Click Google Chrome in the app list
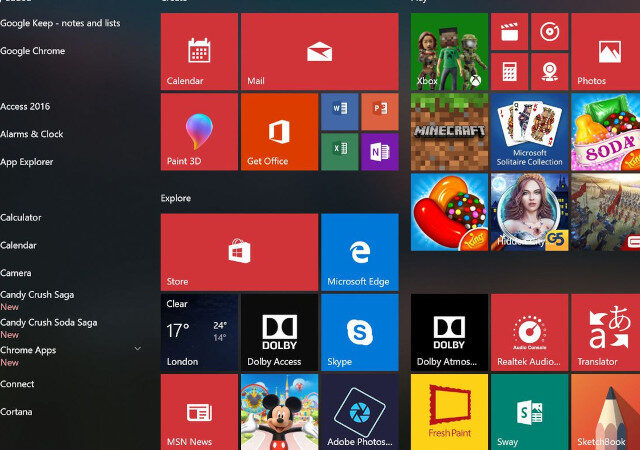The image size is (640, 450). [x=33, y=51]
